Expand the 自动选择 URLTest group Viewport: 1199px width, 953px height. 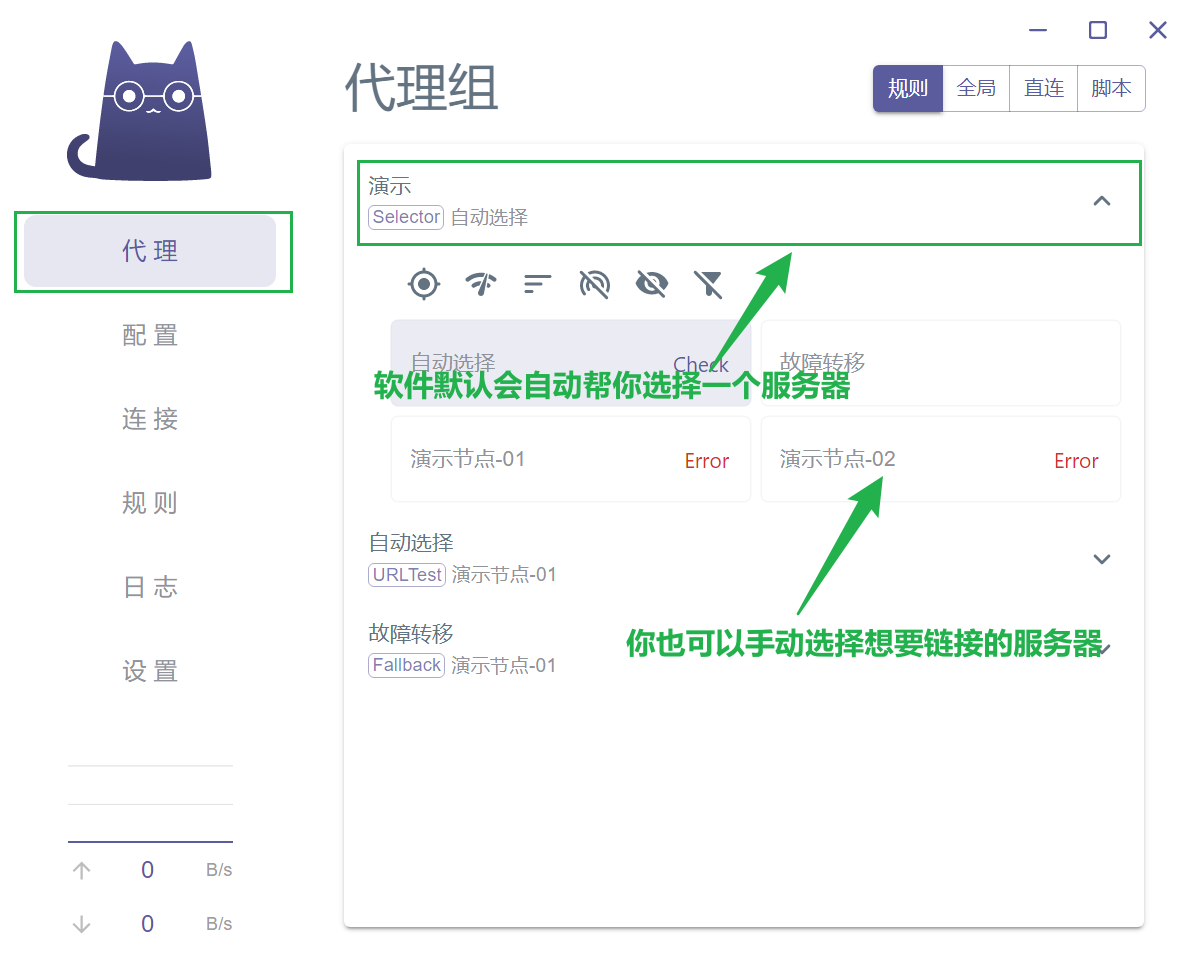(x=1101, y=559)
